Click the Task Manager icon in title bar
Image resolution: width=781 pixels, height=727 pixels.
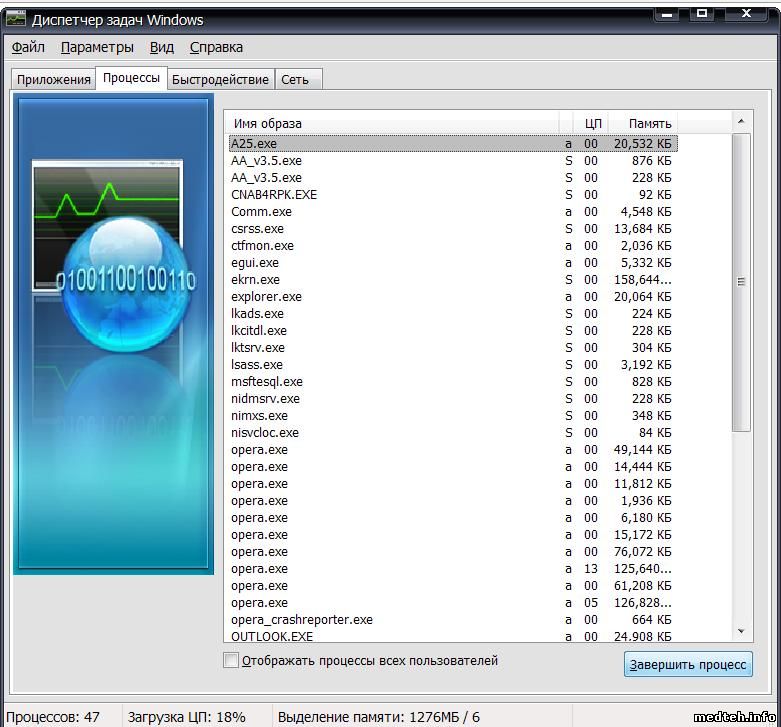[x=16, y=19]
